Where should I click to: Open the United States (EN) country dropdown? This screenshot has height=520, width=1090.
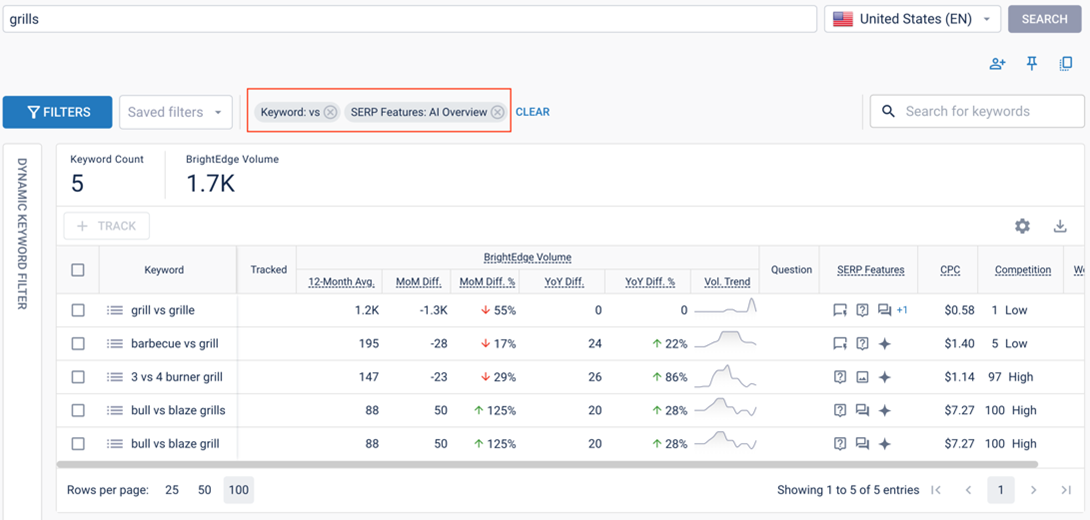point(914,19)
